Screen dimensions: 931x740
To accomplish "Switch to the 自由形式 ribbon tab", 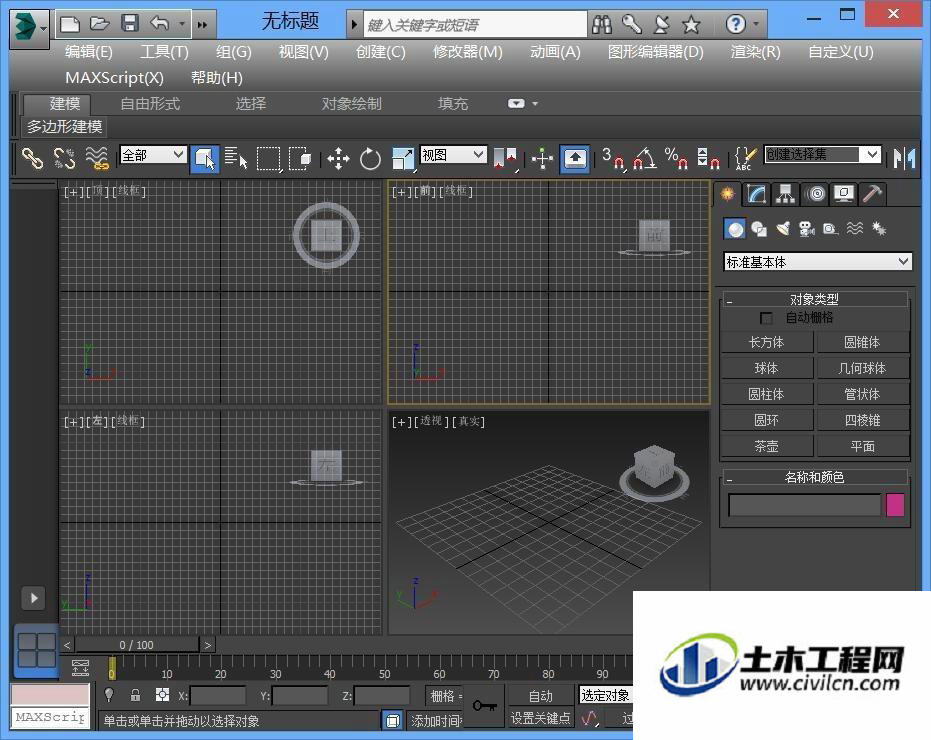I will point(150,103).
